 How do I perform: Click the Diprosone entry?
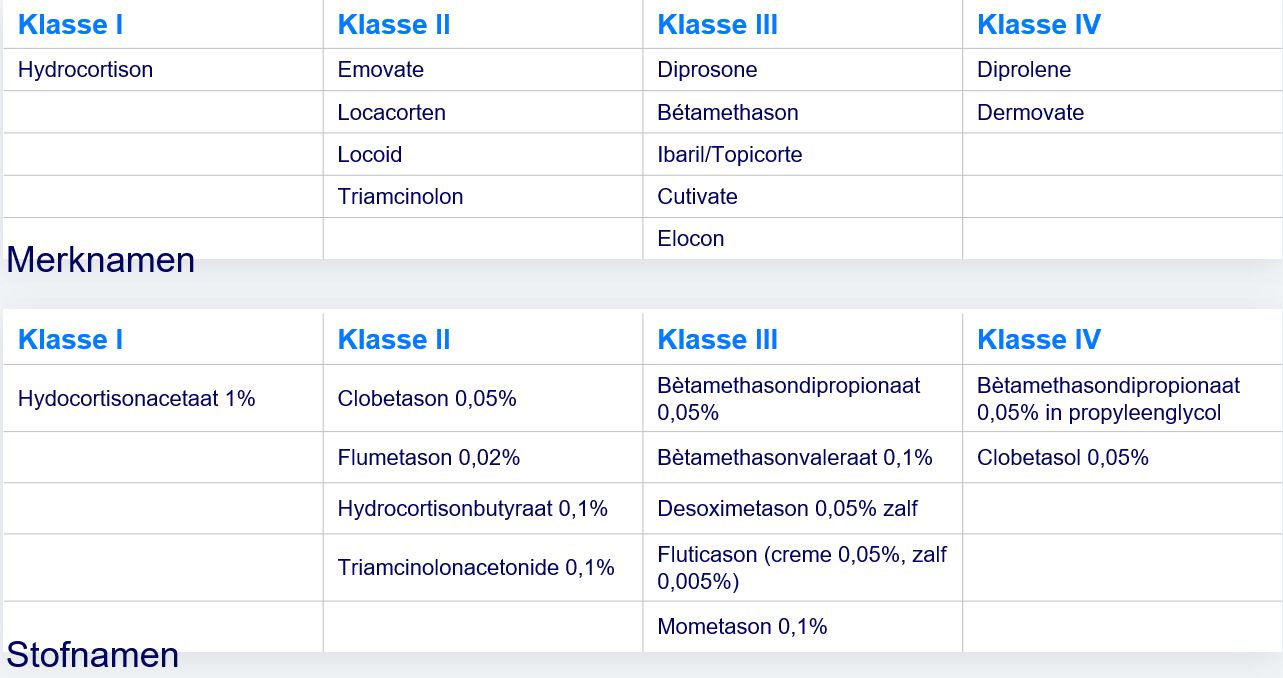pos(707,70)
